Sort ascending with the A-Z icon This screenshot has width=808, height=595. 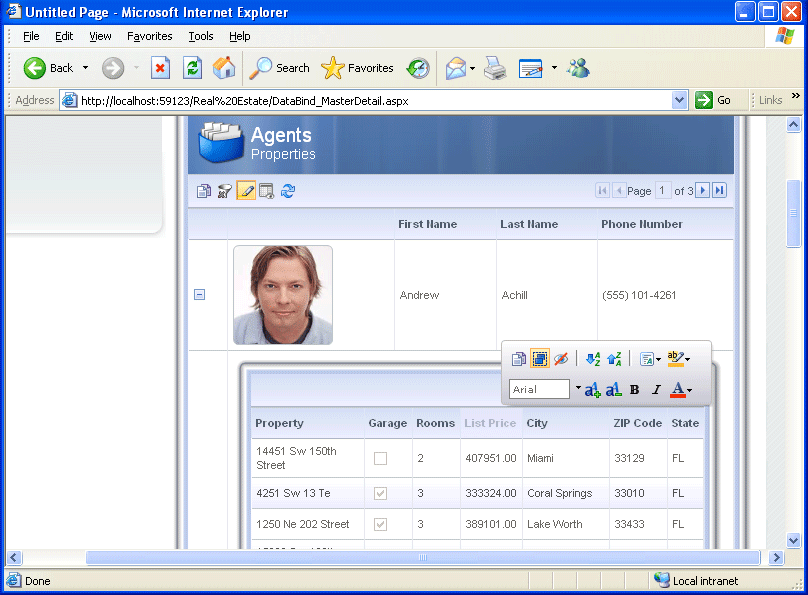(x=593, y=359)
